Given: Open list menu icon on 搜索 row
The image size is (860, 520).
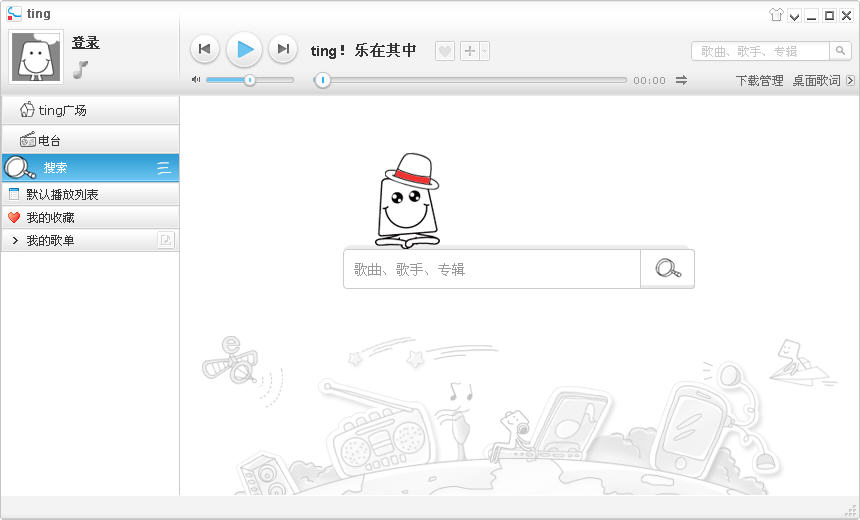Looking at the screenshot, I should 163,168.
